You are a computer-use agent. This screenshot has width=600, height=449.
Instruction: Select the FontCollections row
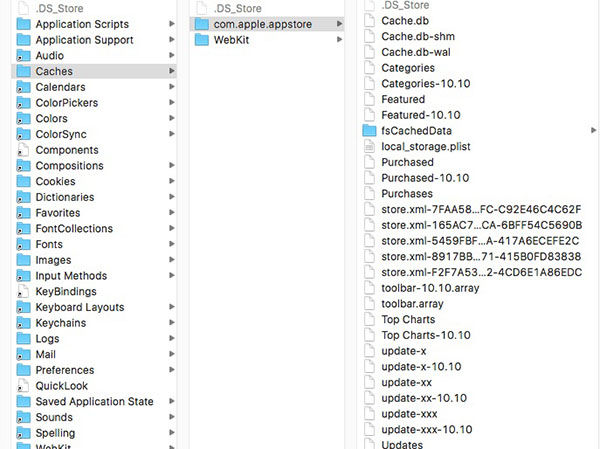[94, 228]
